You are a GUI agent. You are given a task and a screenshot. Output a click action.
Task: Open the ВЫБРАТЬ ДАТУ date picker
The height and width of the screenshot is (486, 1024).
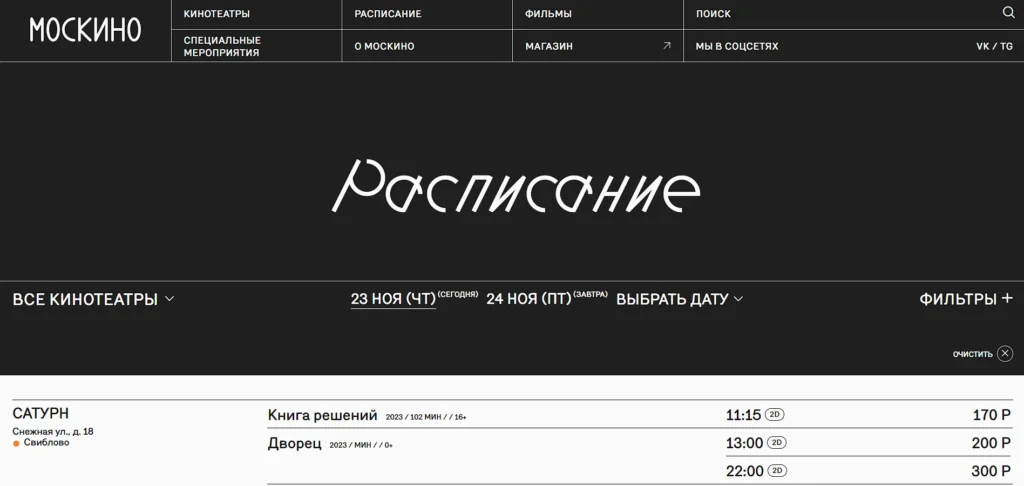coord(679,299)
